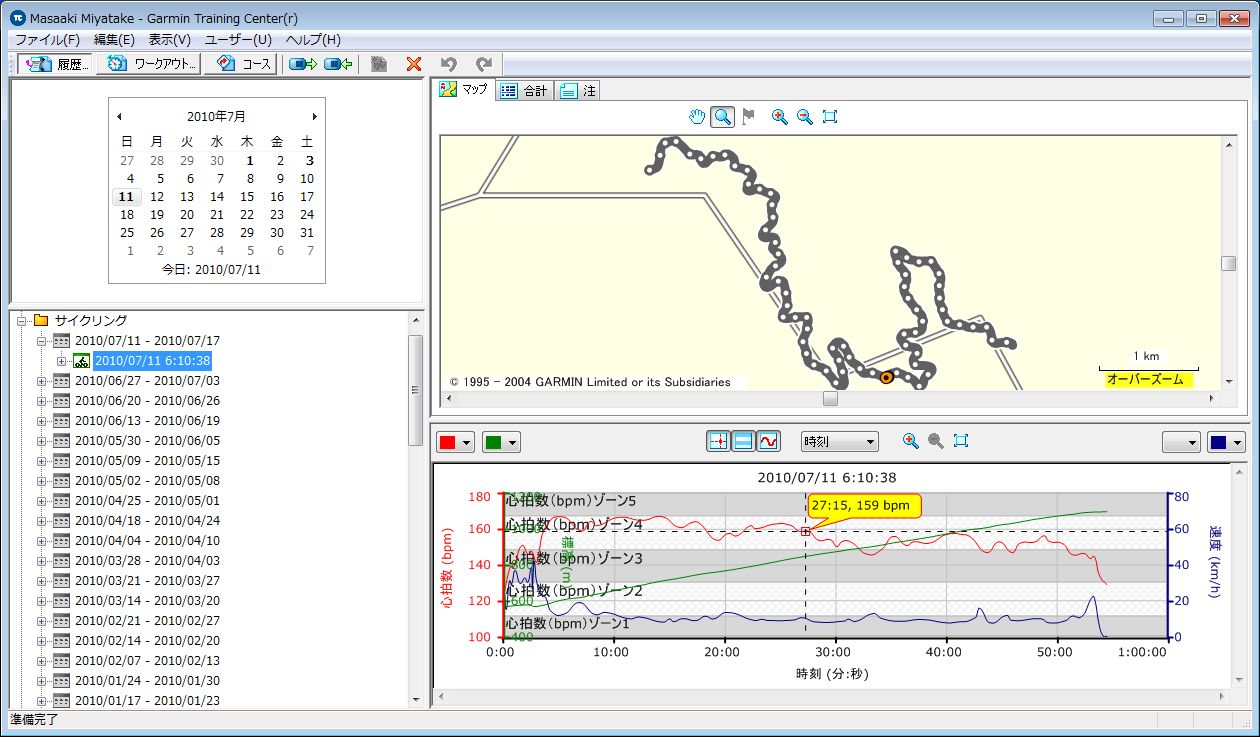Click the undo arrow in the toolbar
This screenshot has height=737, width=1260.
pos(449,64)
